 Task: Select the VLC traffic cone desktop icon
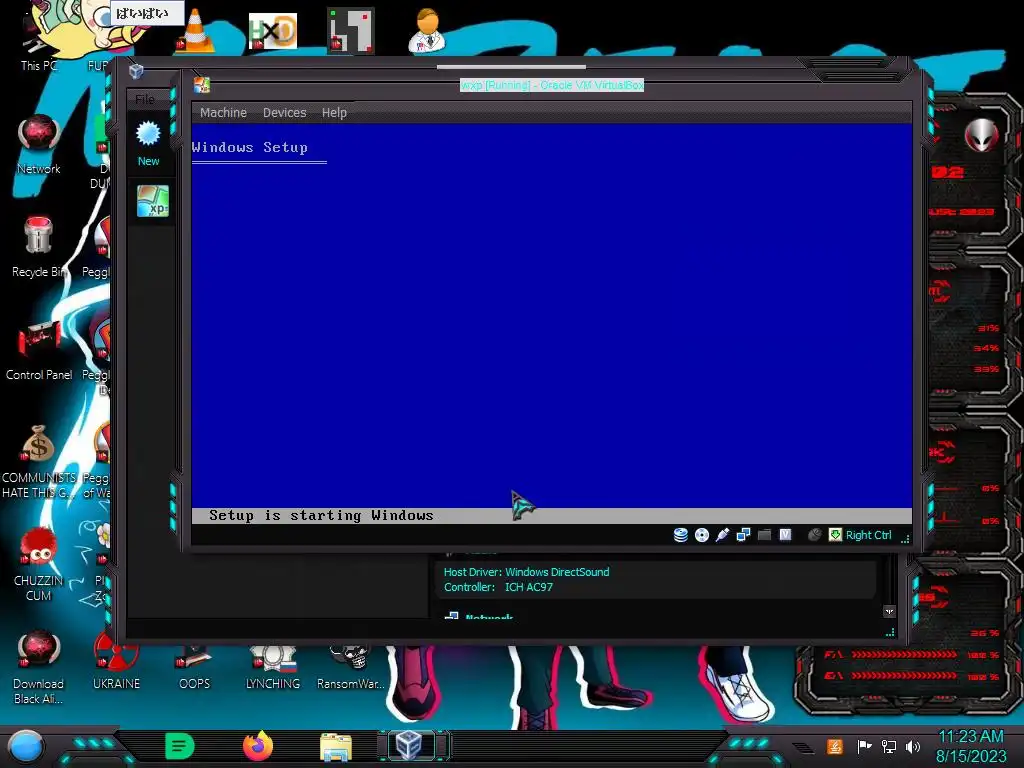click(x=195, y=30)
